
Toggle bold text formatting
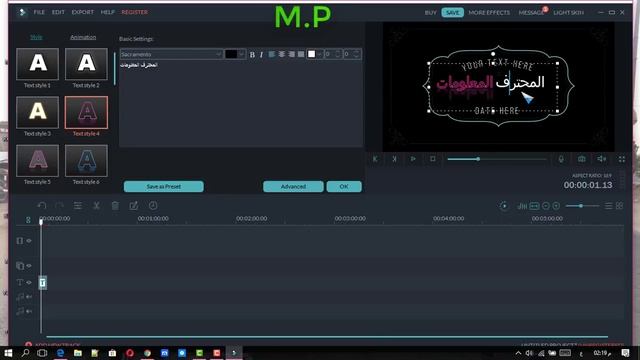coord(252,54)
